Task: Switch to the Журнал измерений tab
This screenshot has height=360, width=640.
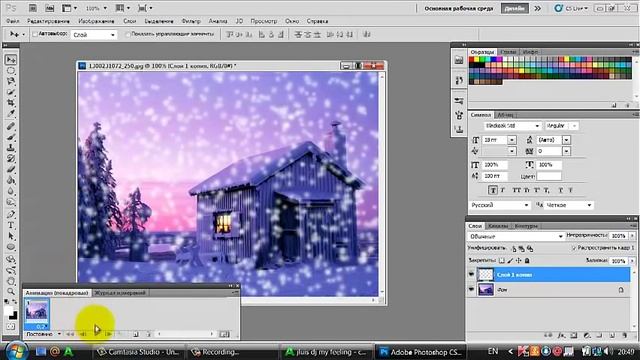Action: click(x=120, y=293)
